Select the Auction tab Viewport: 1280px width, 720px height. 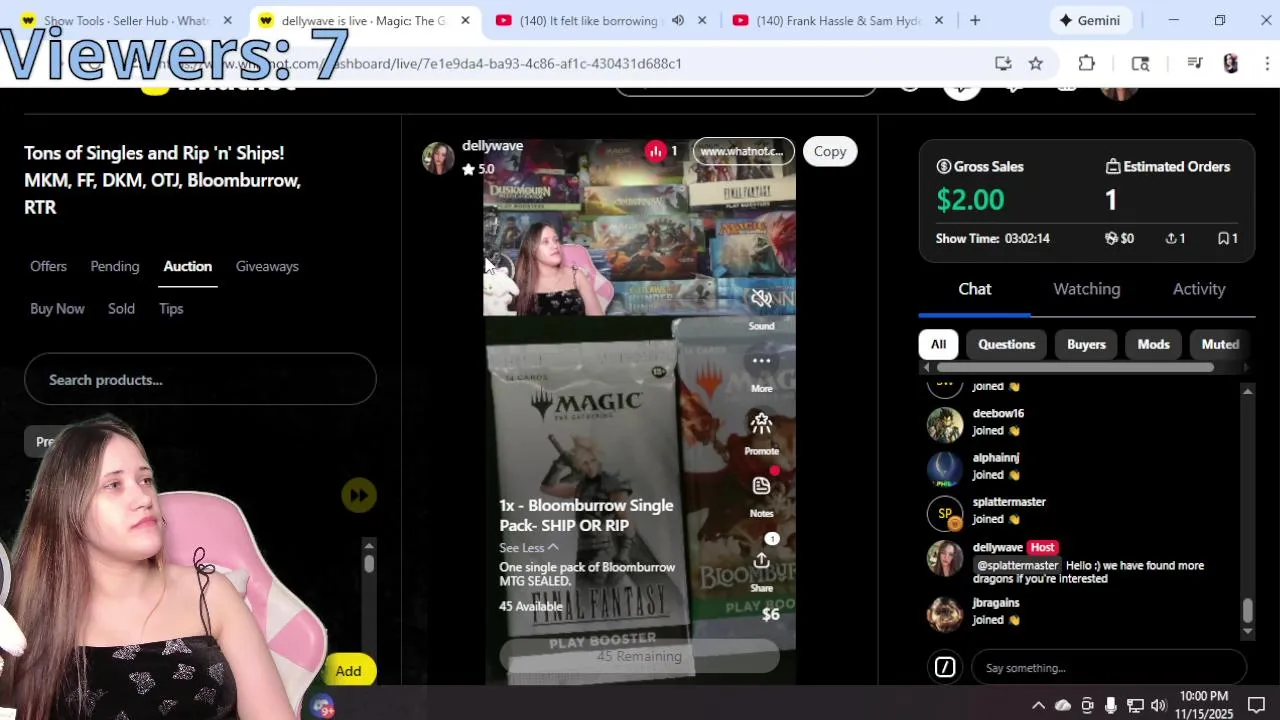pyautogui.click(x=188, y=266)
